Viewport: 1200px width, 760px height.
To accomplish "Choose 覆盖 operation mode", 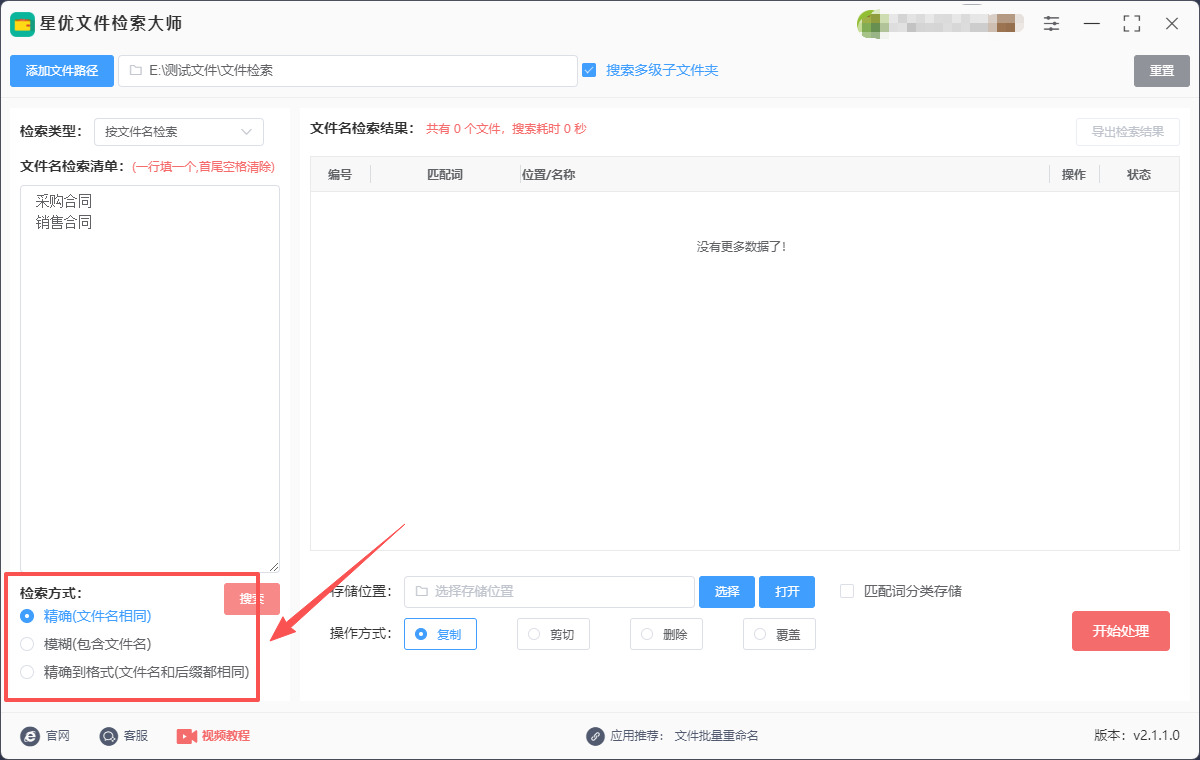I will click(x=779, y=634).
